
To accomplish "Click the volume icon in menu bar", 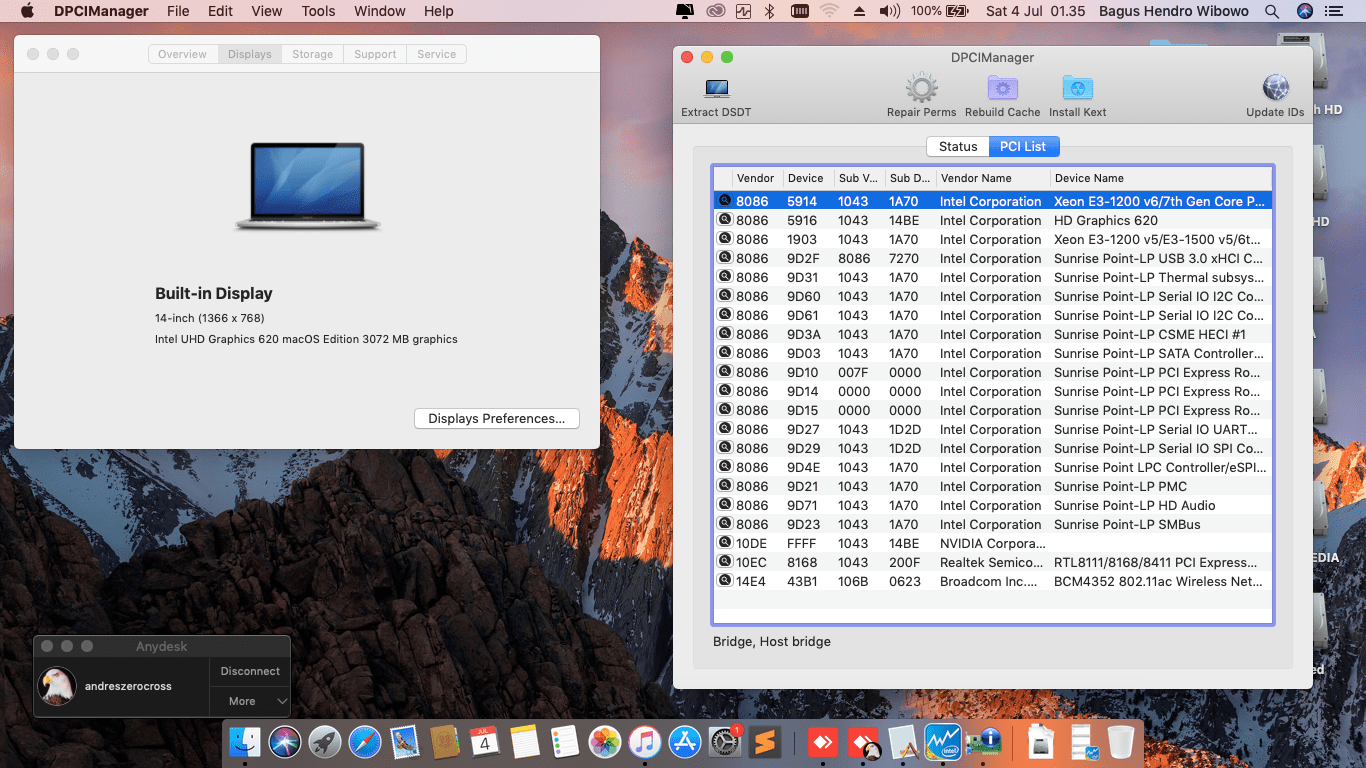I will tap(889, 11).
